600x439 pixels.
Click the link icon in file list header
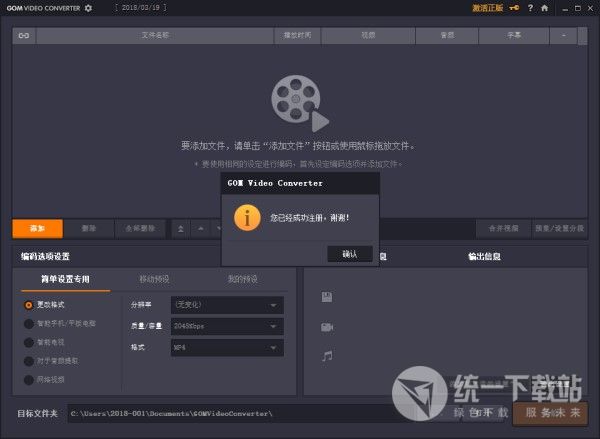point(23,35)
